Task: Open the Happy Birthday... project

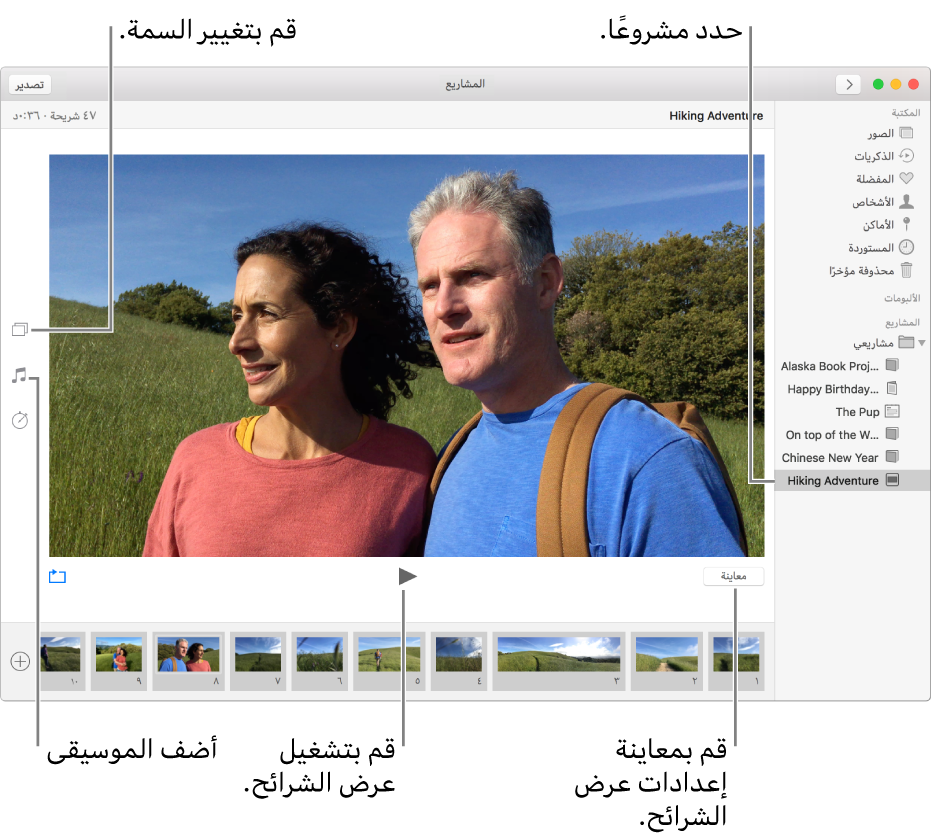Action: tap(843, 389)
